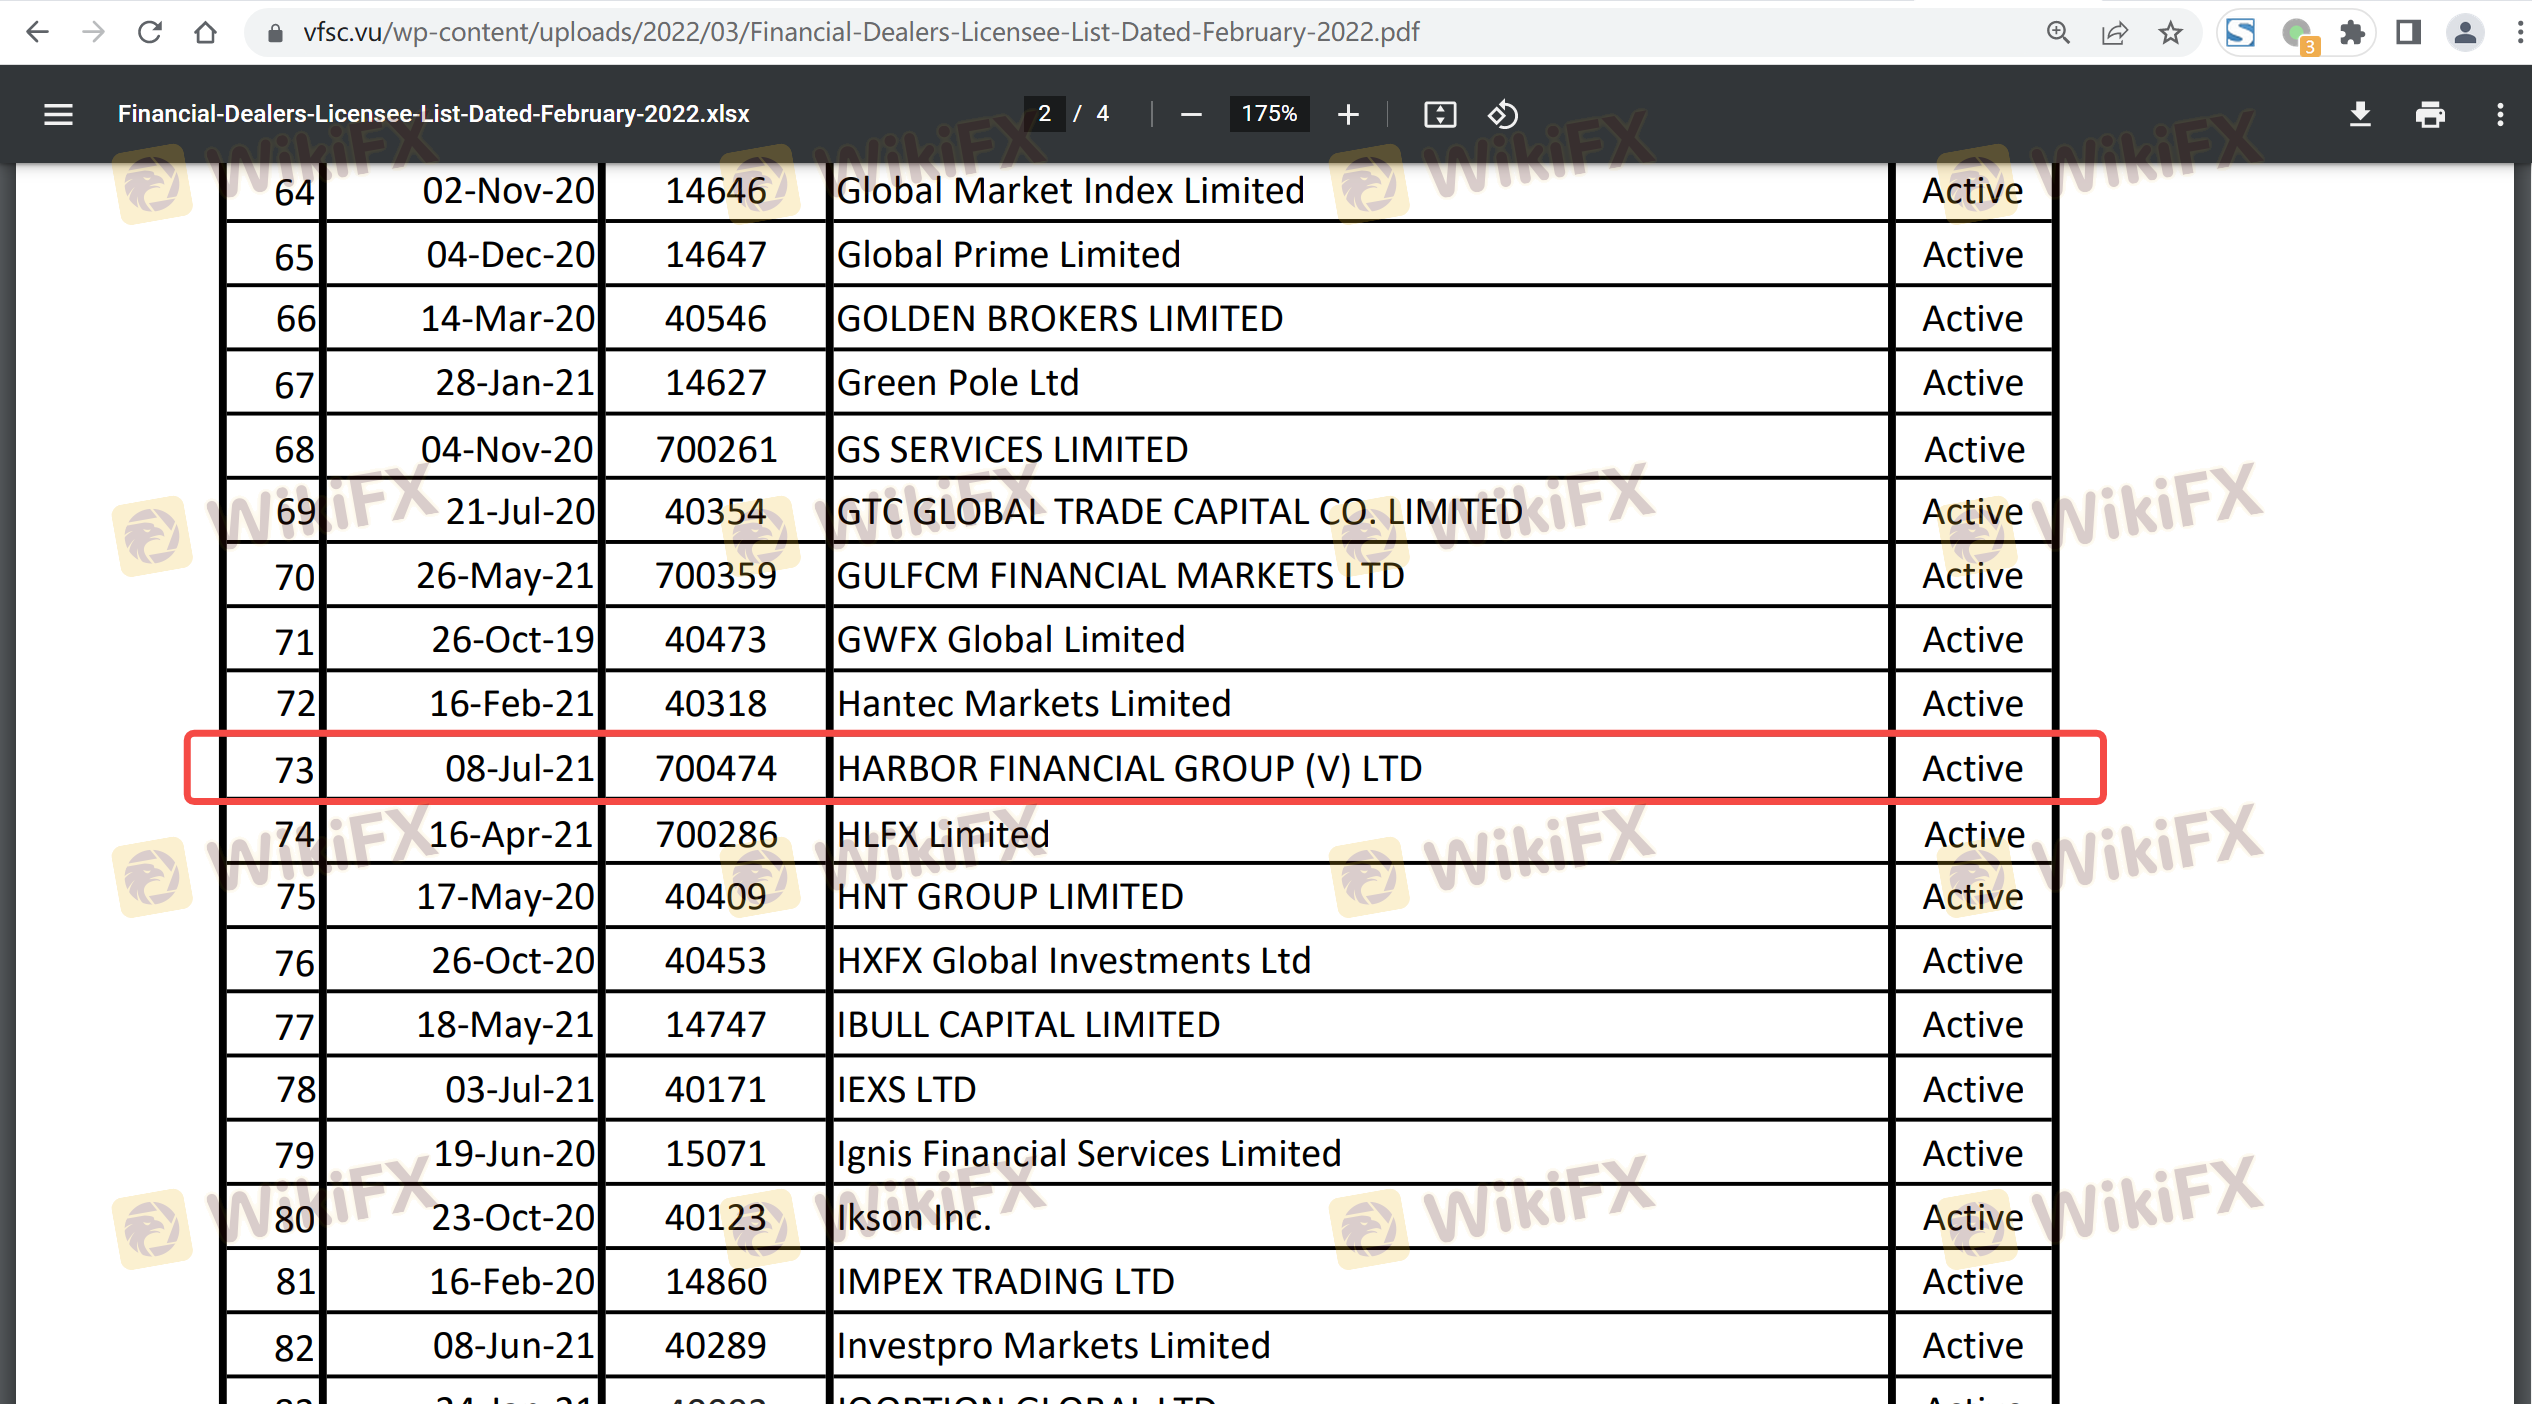
Task: Click the vfsc.vu URL address bar
Action: pos(860,33)
